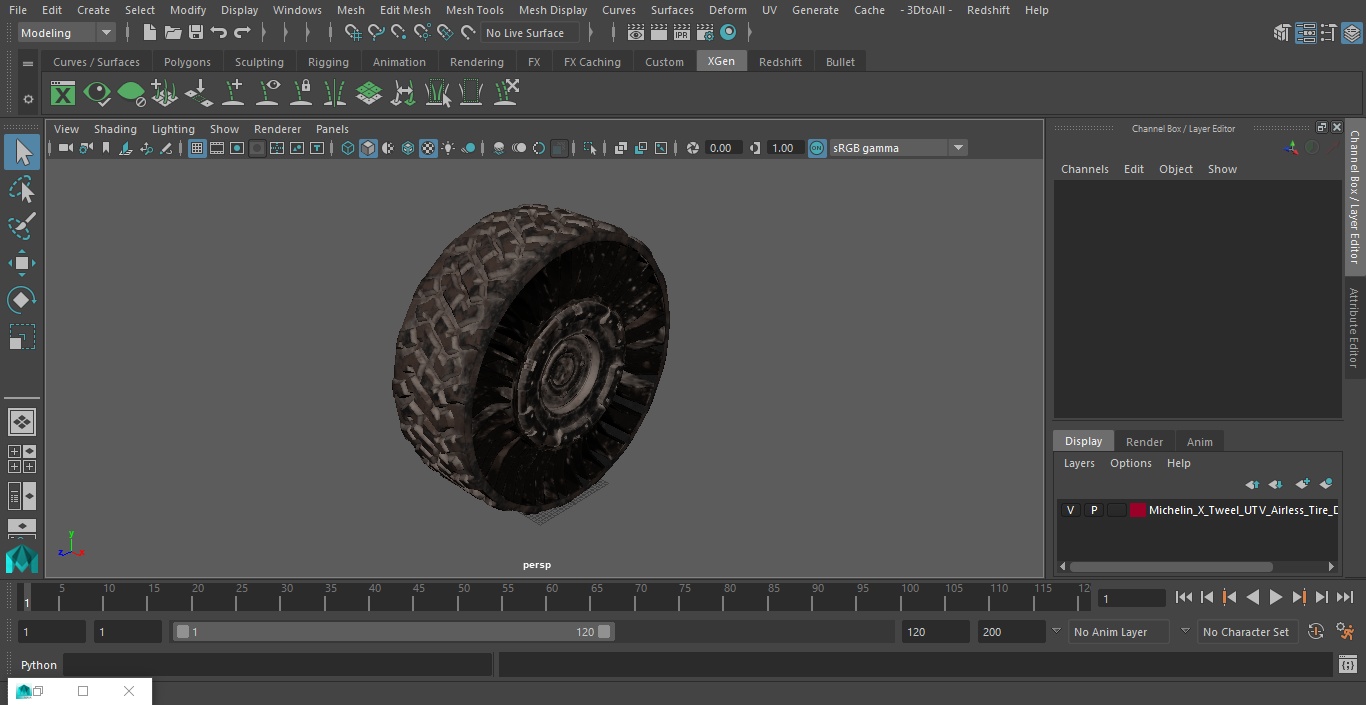Open the Channels menu in Channel Box

(1084, 169)
